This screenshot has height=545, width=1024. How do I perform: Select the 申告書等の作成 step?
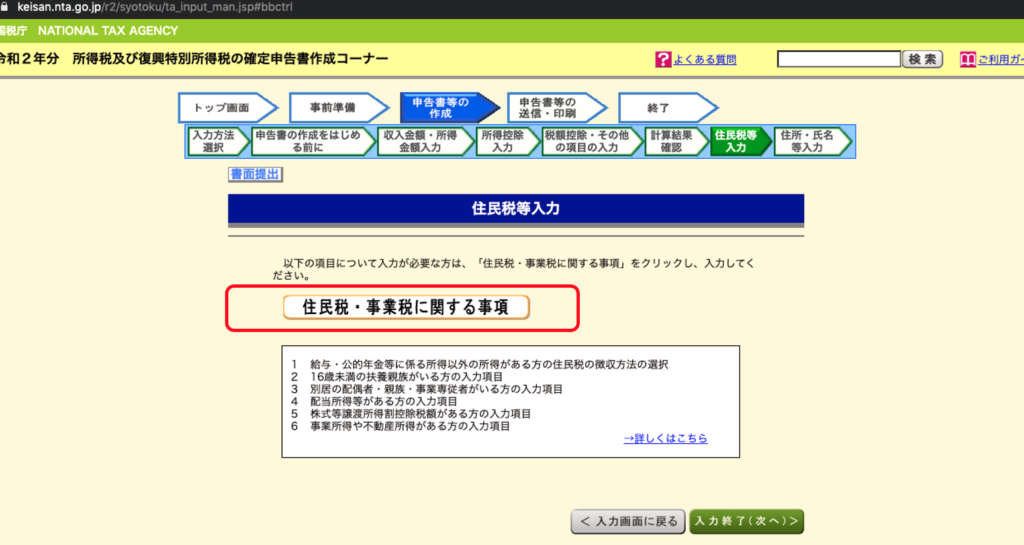click(449, 108)
